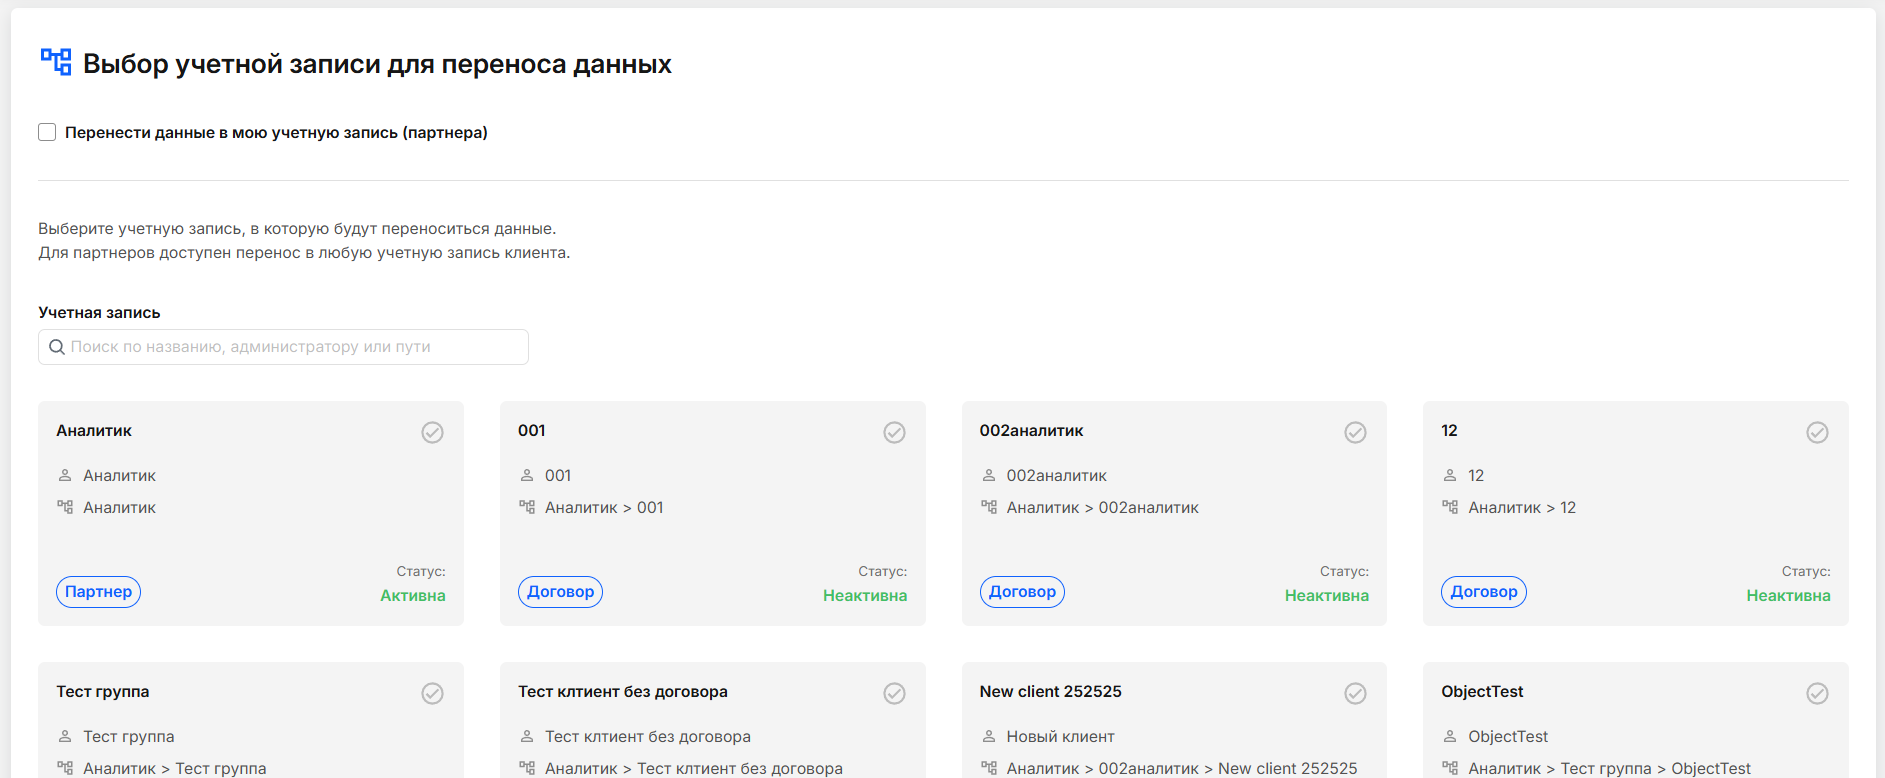Select the ObjectTest checkmark icon

pyautogui.click(x=1817, y=693)
